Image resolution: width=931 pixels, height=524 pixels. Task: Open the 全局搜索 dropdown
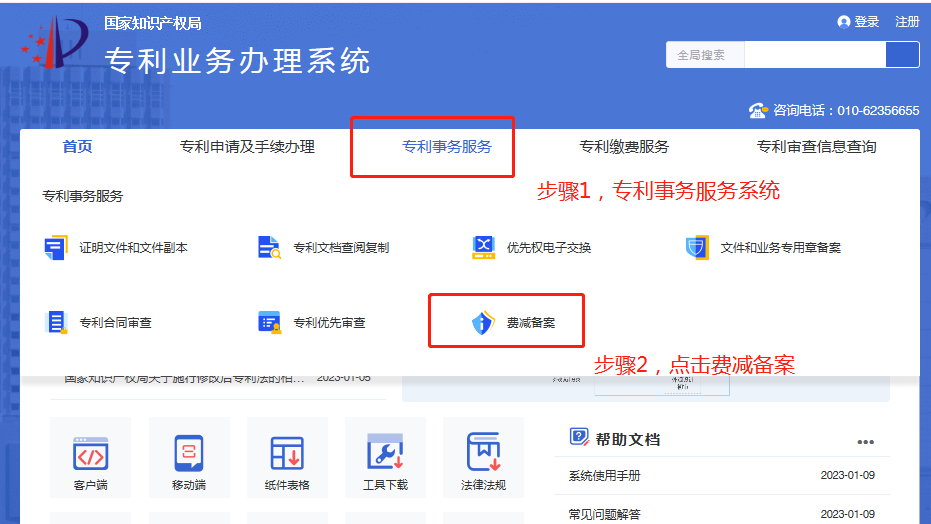click(x=705, y=55)
